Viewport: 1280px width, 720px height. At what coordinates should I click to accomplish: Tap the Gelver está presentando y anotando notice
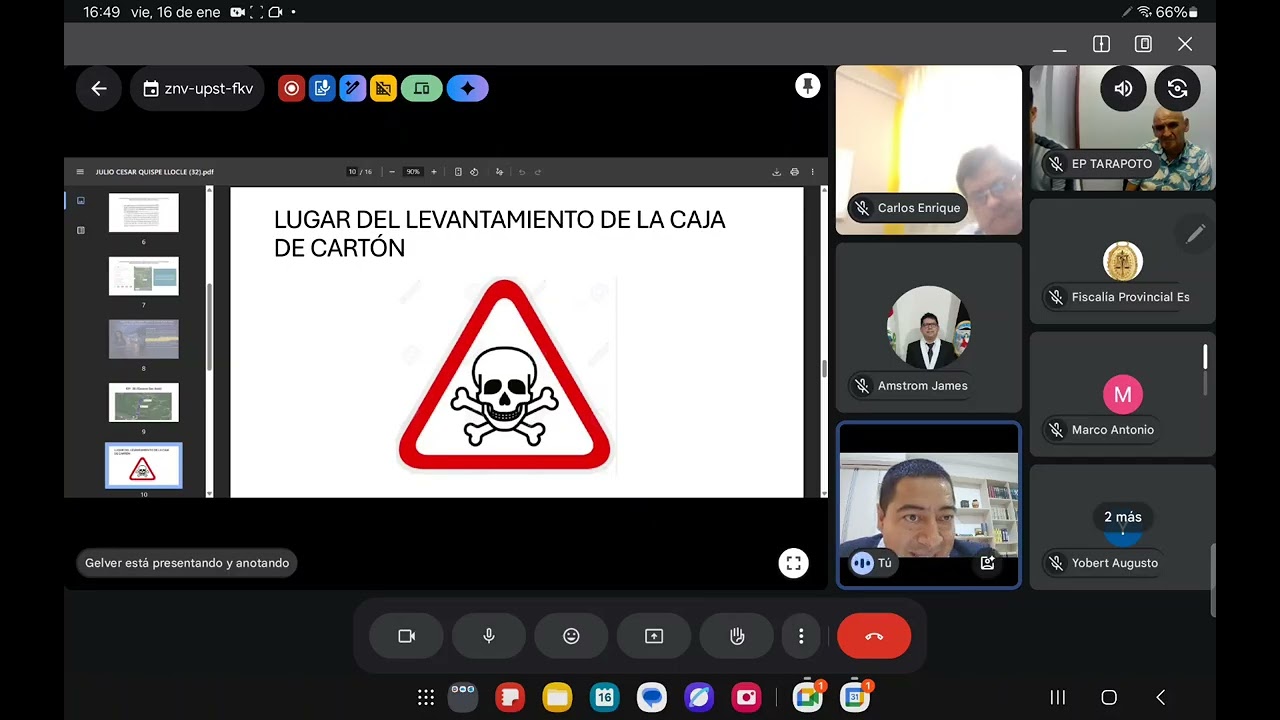click(x=187, y=563)
